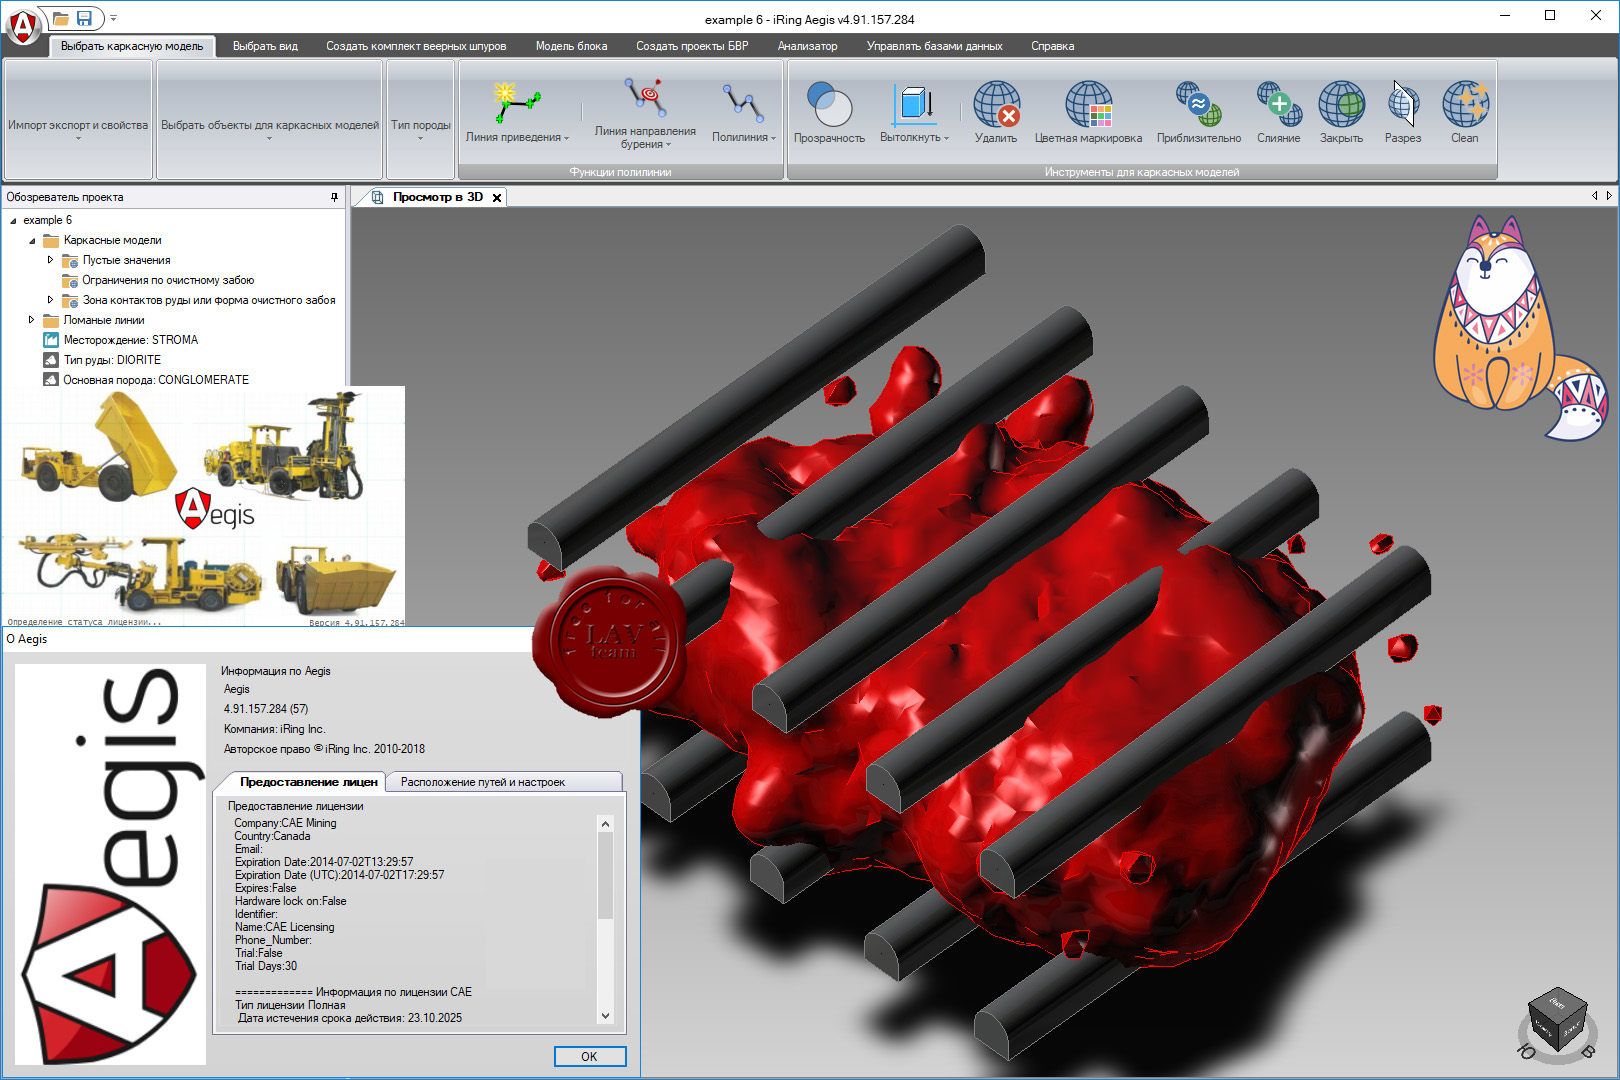Expand the Ломаные линии node

32,320
